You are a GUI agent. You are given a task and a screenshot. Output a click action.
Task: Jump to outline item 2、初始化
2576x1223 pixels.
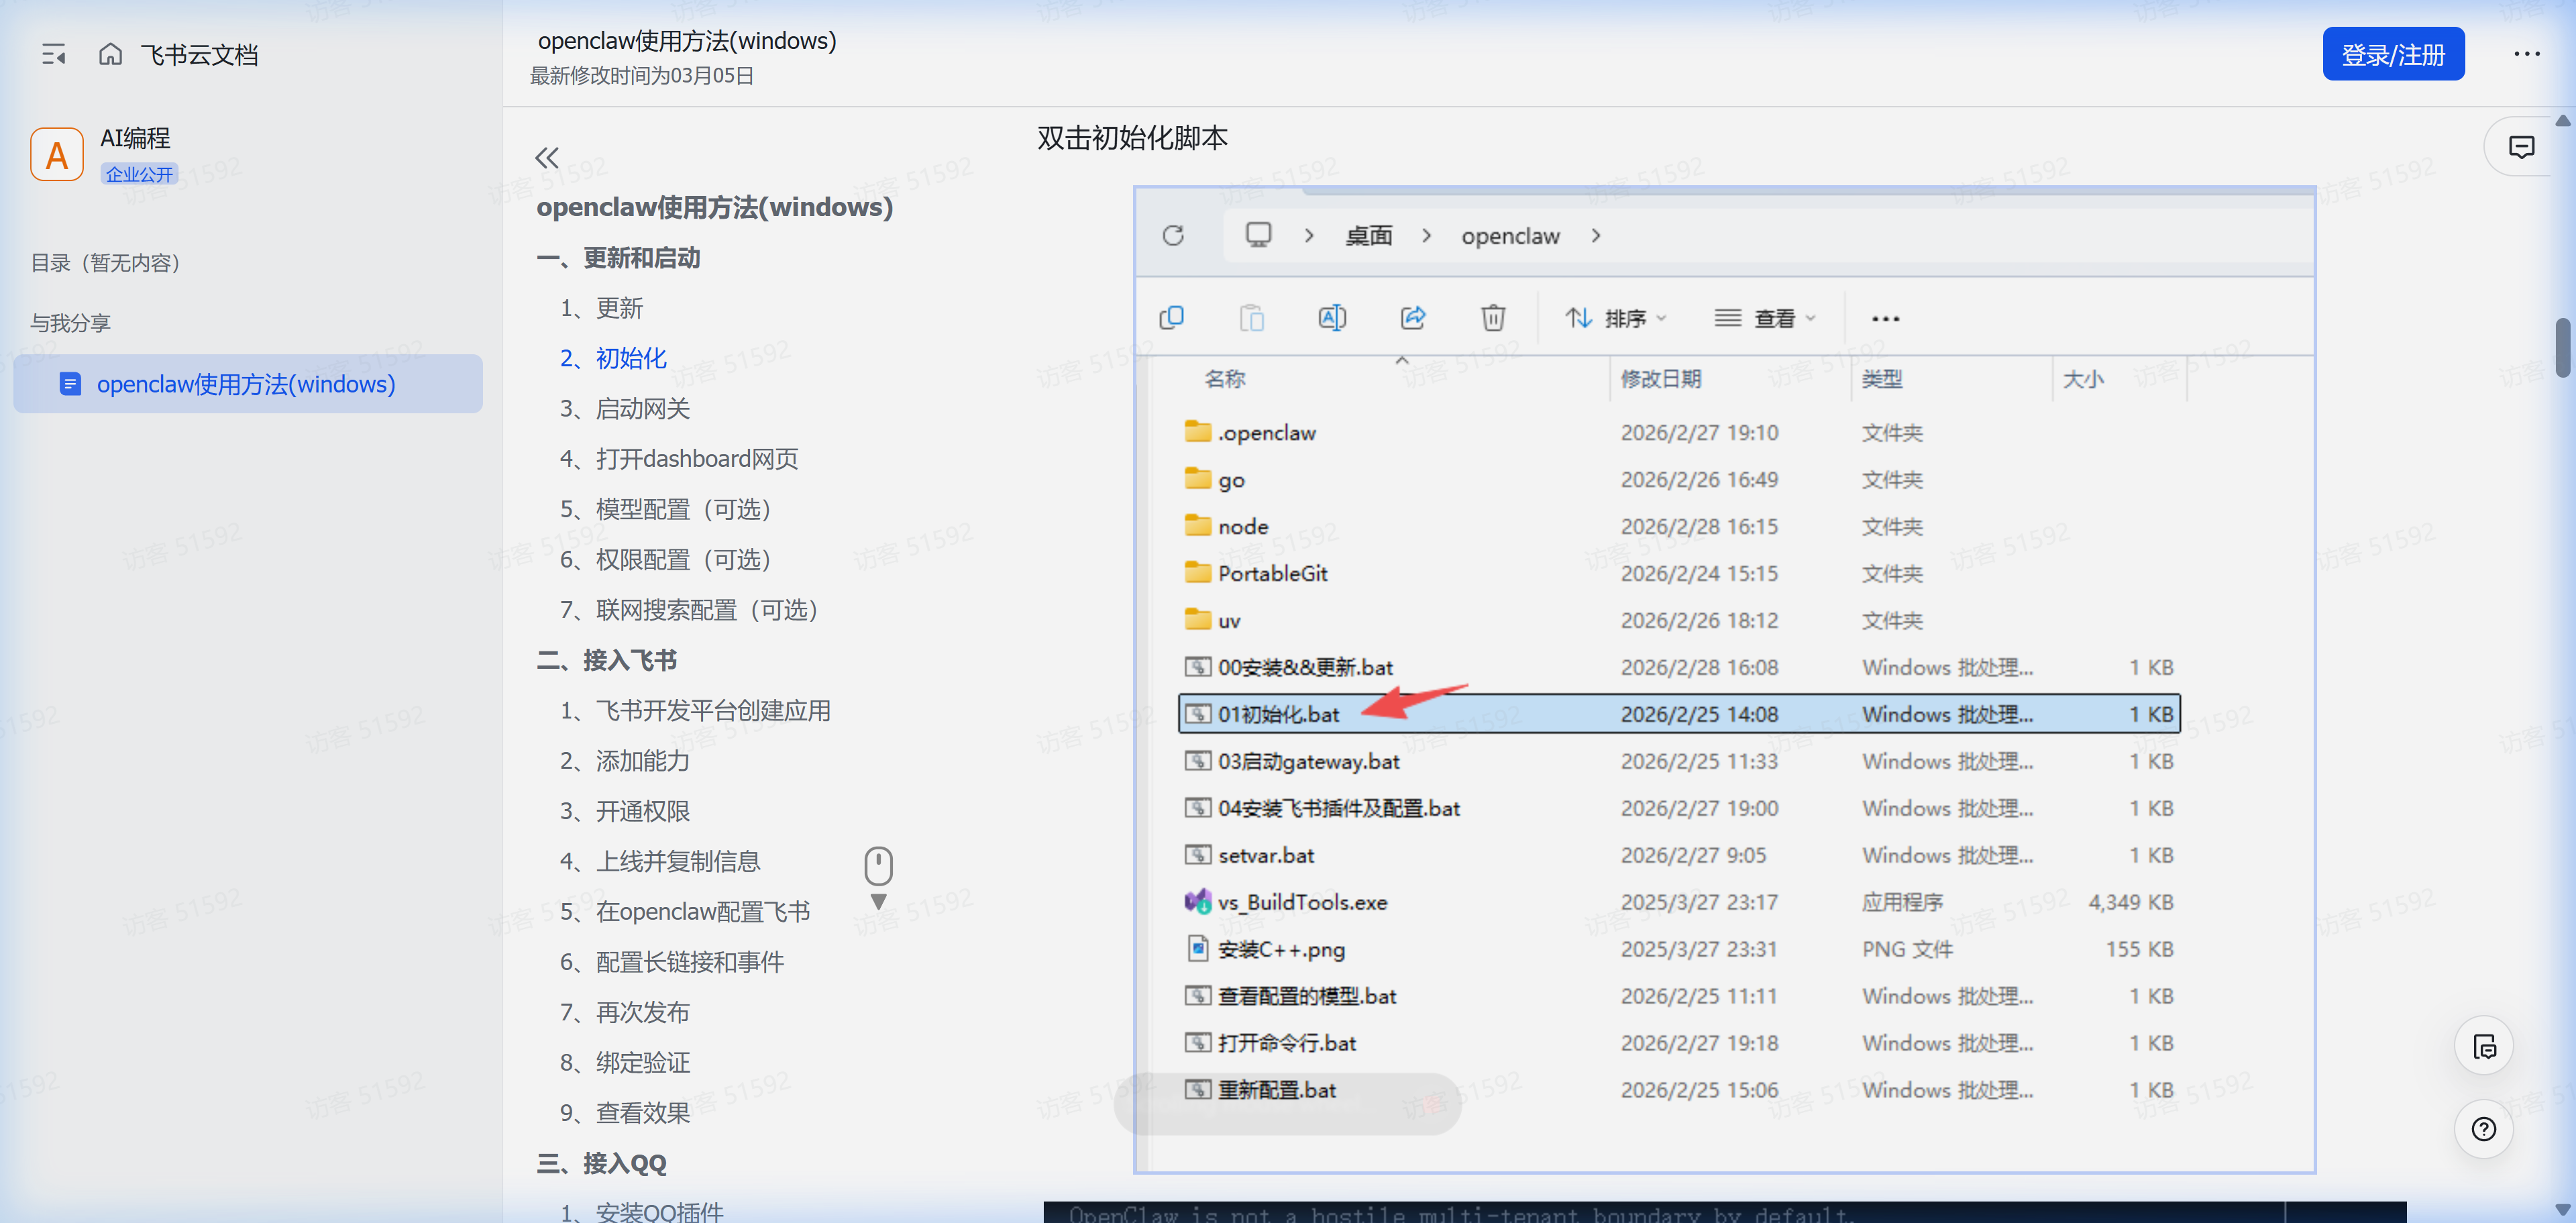tap(614, 358)
